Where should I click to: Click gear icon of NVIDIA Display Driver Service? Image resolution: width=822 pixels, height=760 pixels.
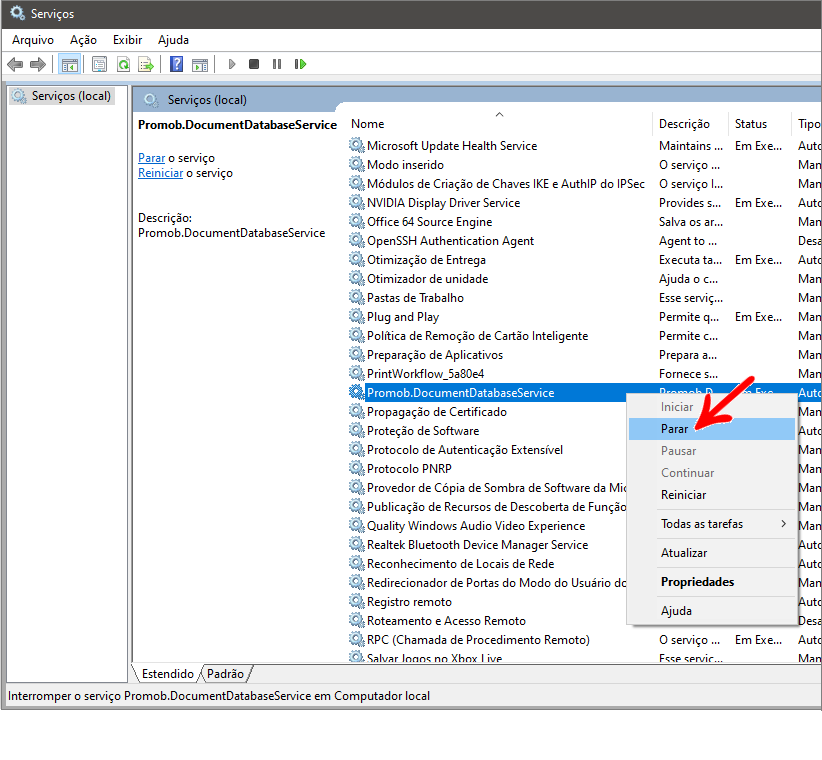pos(356,202)
